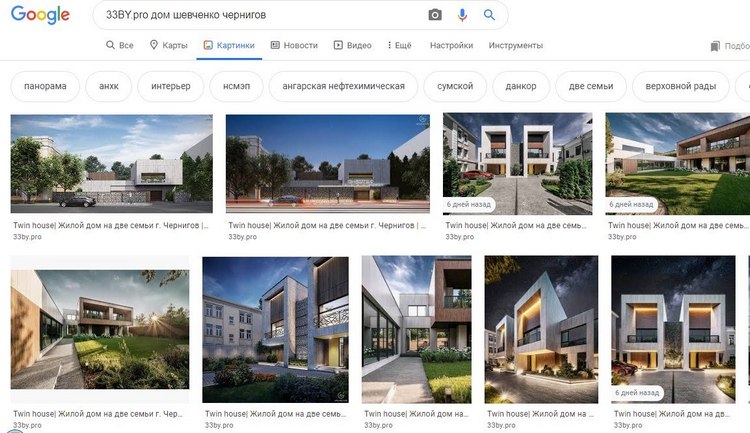Select the интерьер filter chip
The width and height of the screenshot is (750, 433).
[x=171, y=86]
